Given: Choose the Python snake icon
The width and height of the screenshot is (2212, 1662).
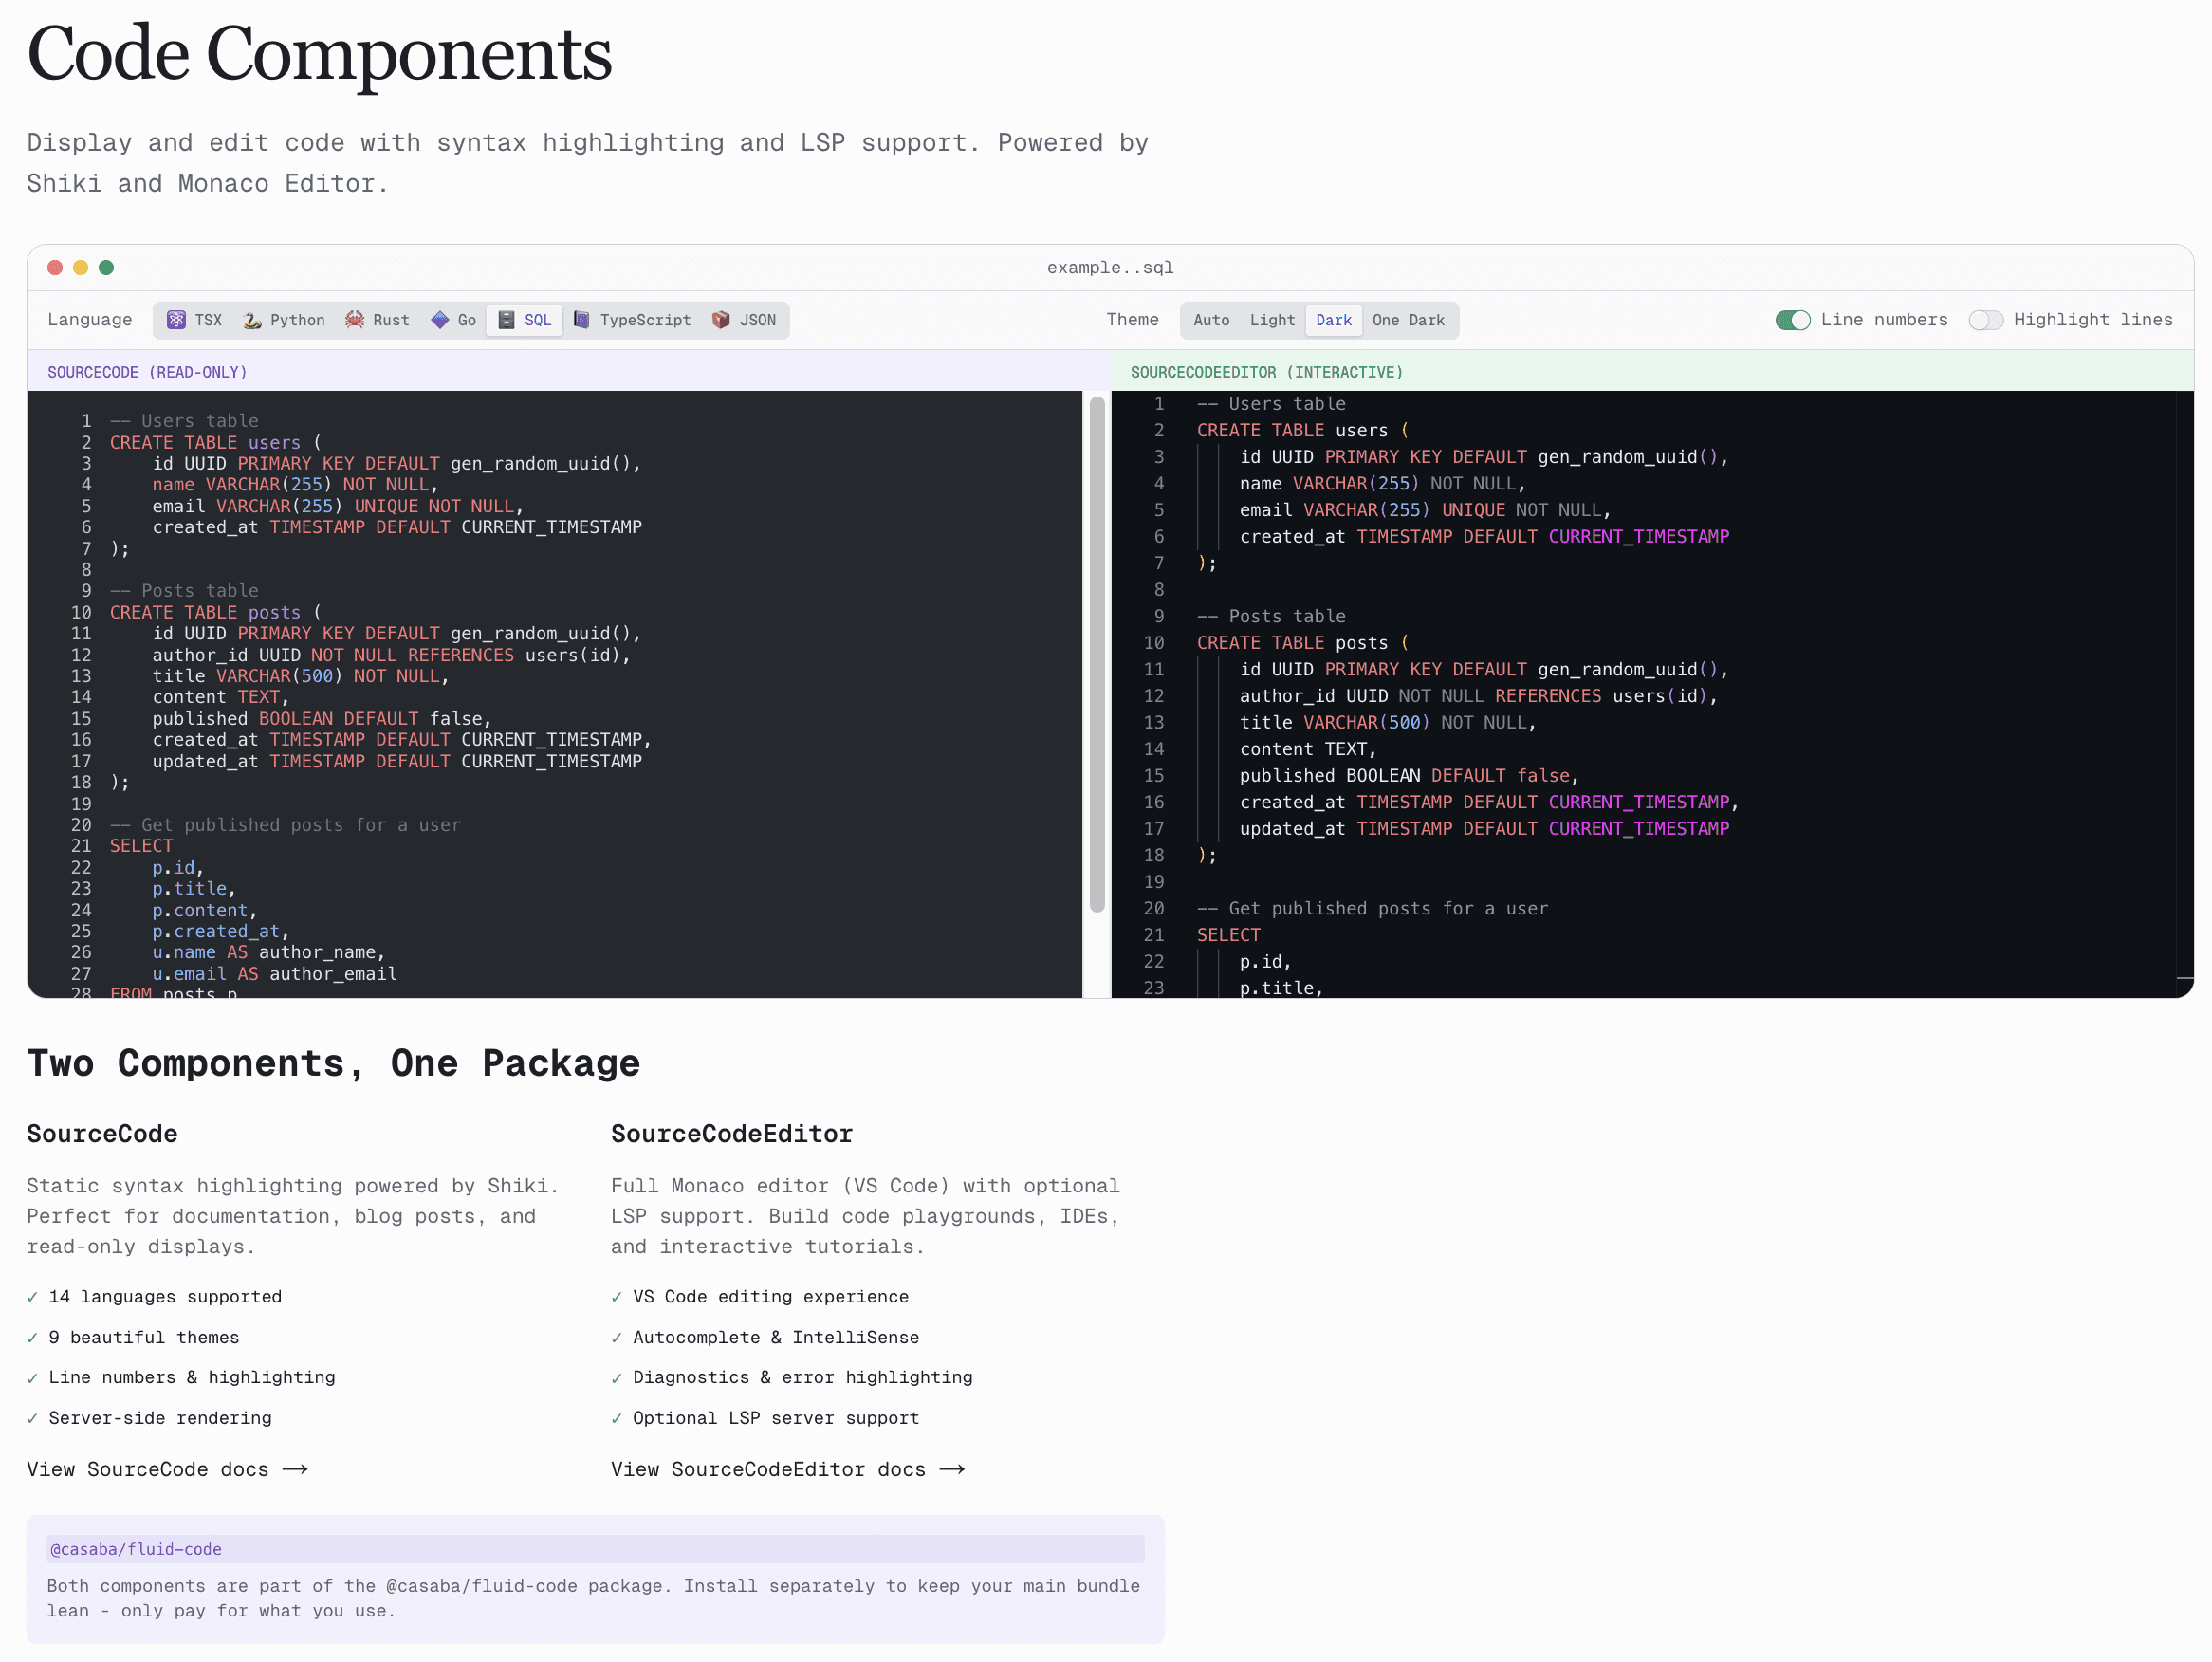Looking at the screenshot, I should [x=253, y=320].
